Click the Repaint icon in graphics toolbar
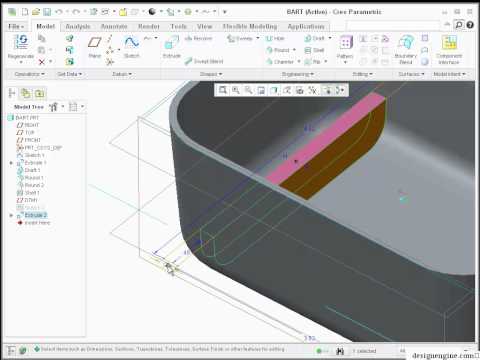This screenshot has width=480, height=360. point(261,90)
